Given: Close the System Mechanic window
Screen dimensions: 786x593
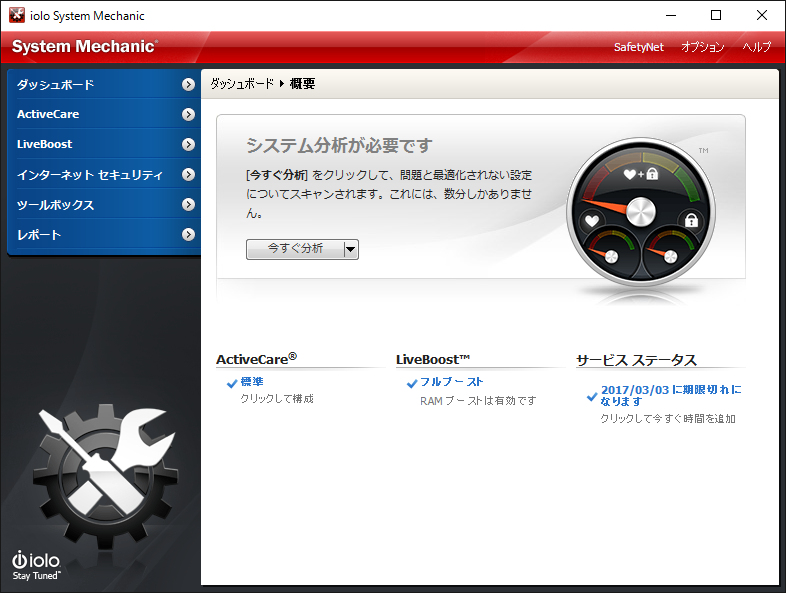Looking at the screenshot, I should tap(761, 16).
